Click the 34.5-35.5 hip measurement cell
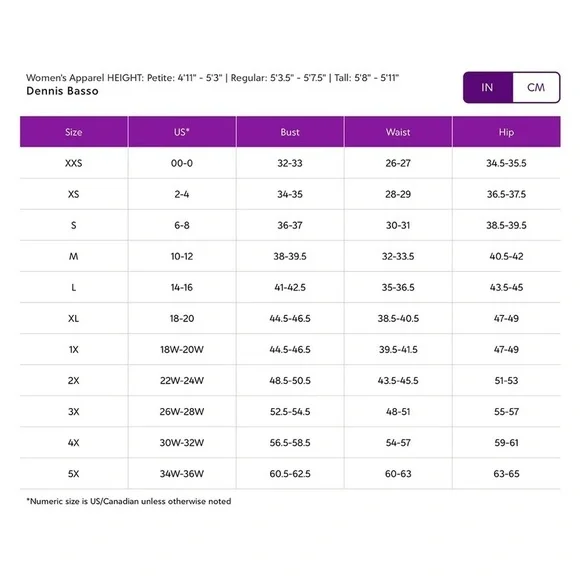Image resolution: width=580 pixels, height=580 pixels. [506, 163]
